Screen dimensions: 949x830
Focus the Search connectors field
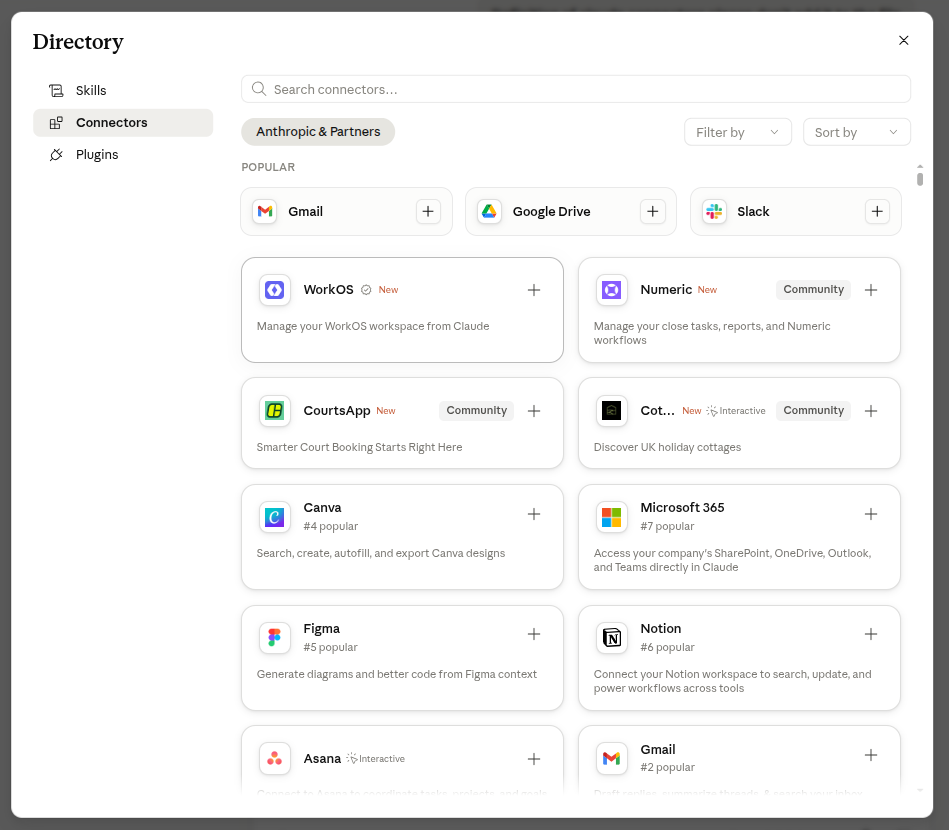point(576,89)
